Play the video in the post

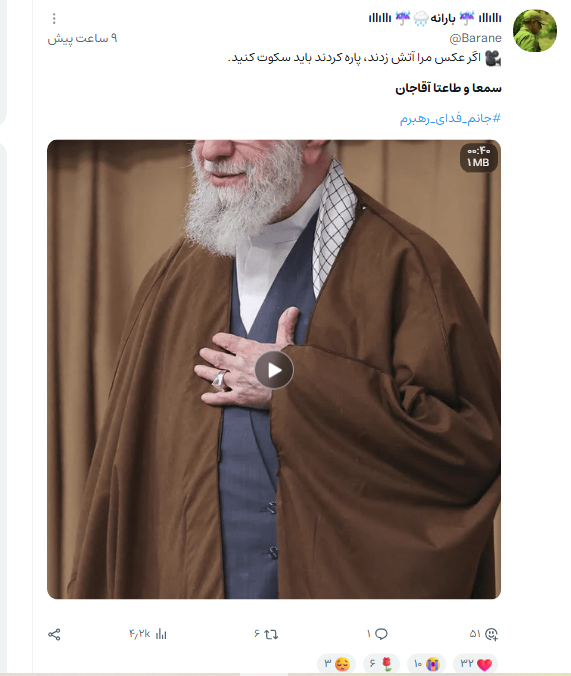[274, 370]
